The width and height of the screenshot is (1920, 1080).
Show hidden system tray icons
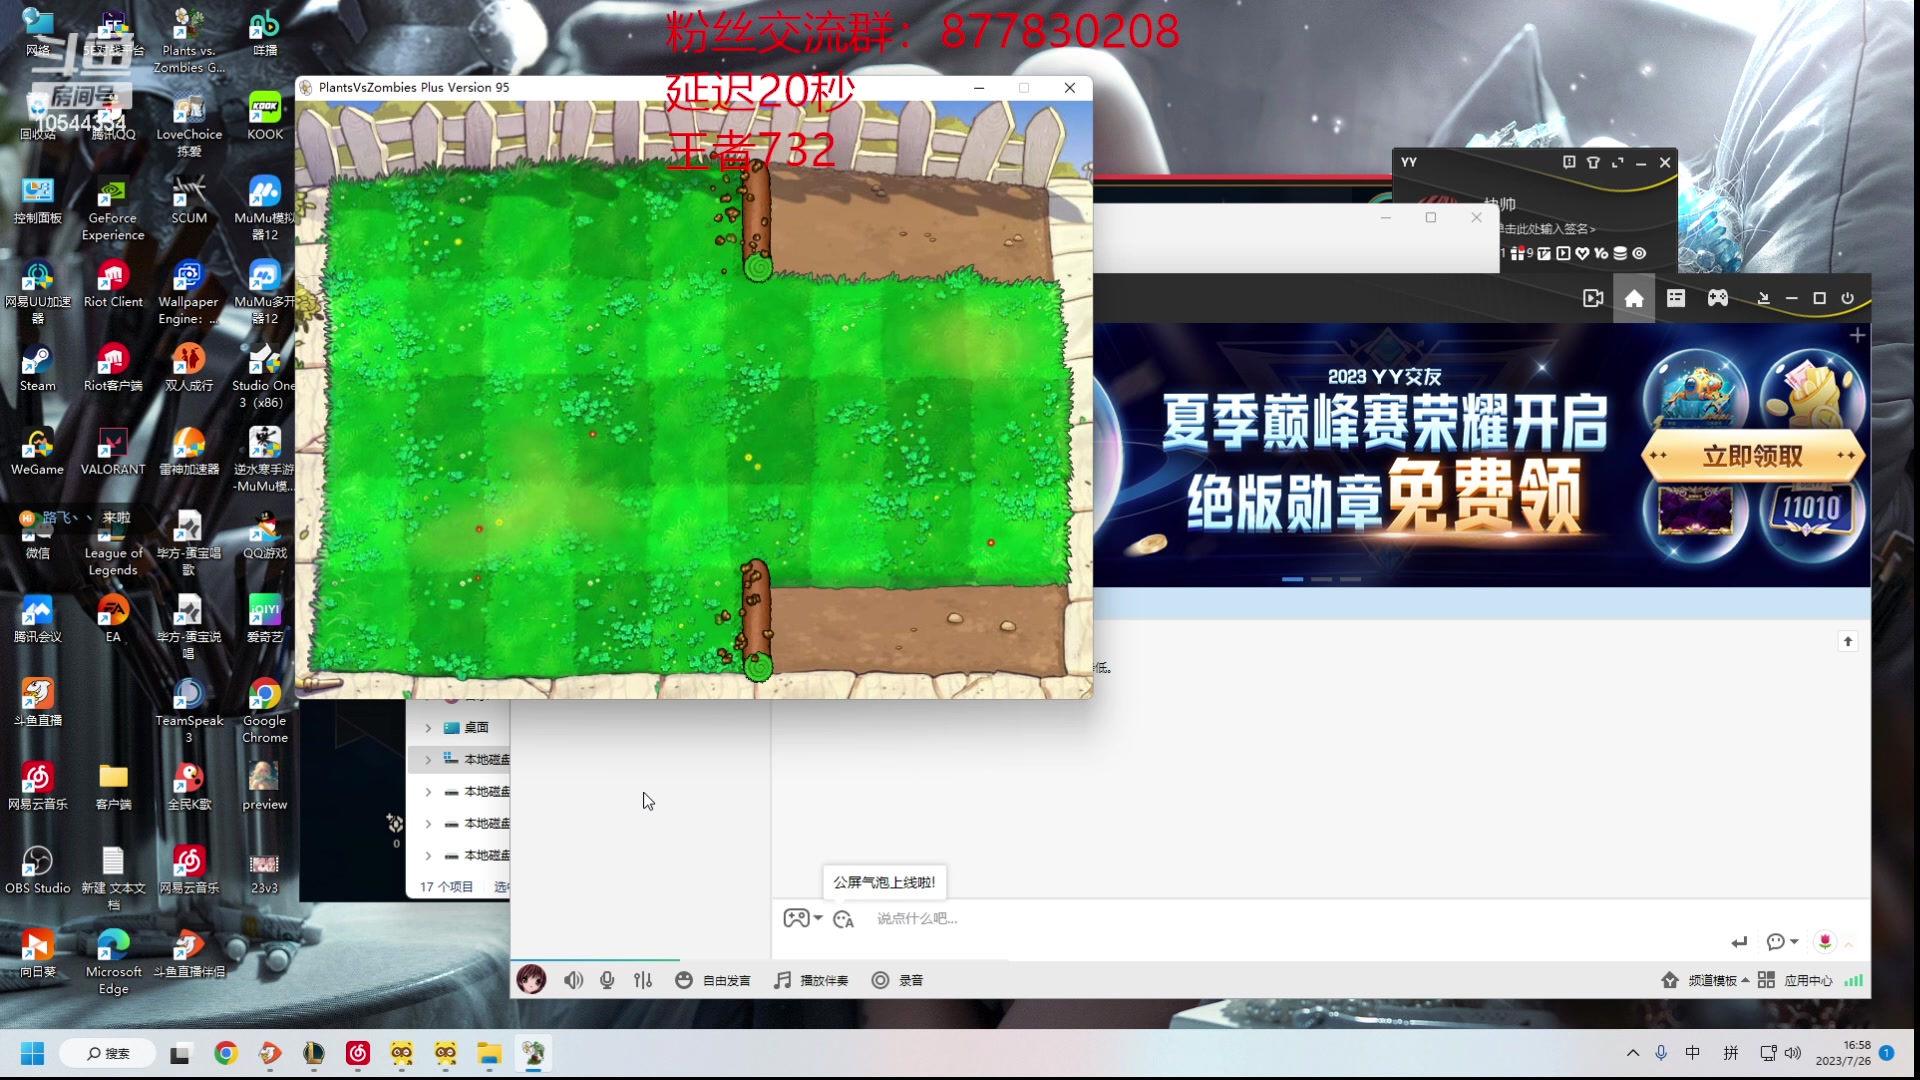coord(1633,1053)
